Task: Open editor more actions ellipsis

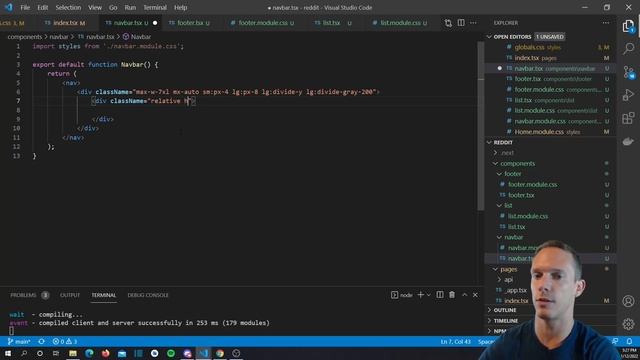Action: (473, 23)
